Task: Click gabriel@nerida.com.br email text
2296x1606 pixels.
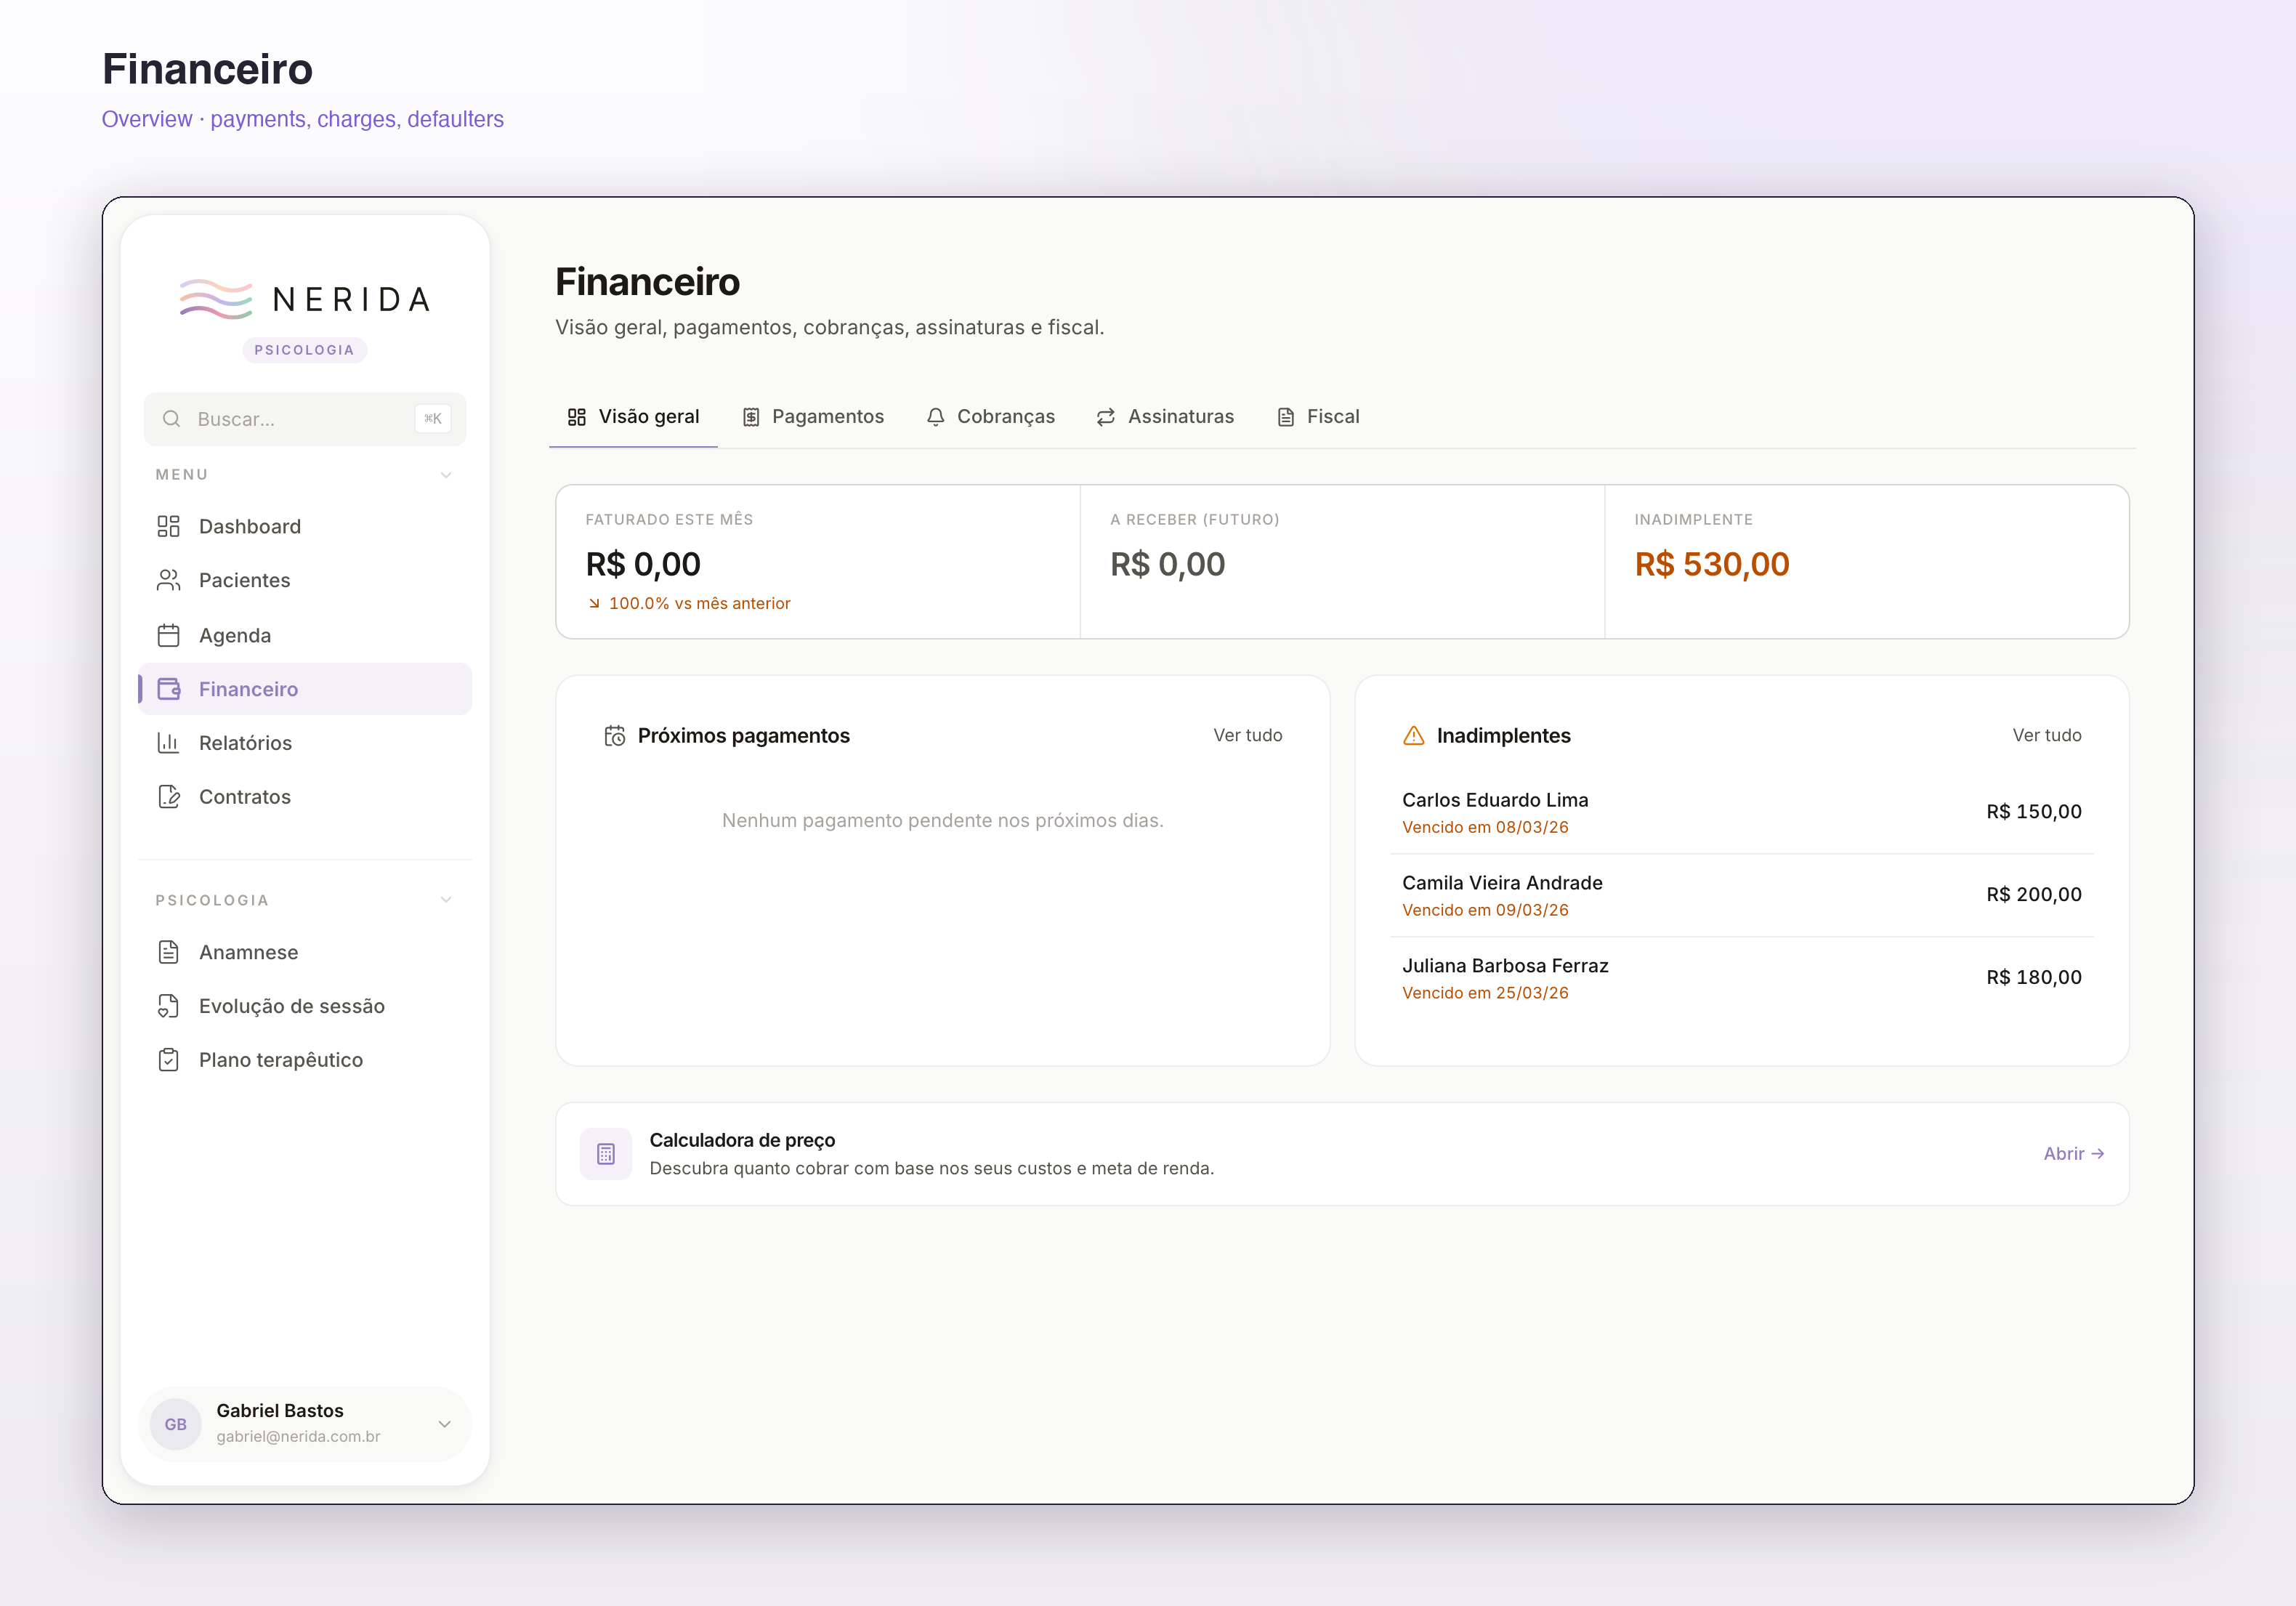Action: (298, 1437)
